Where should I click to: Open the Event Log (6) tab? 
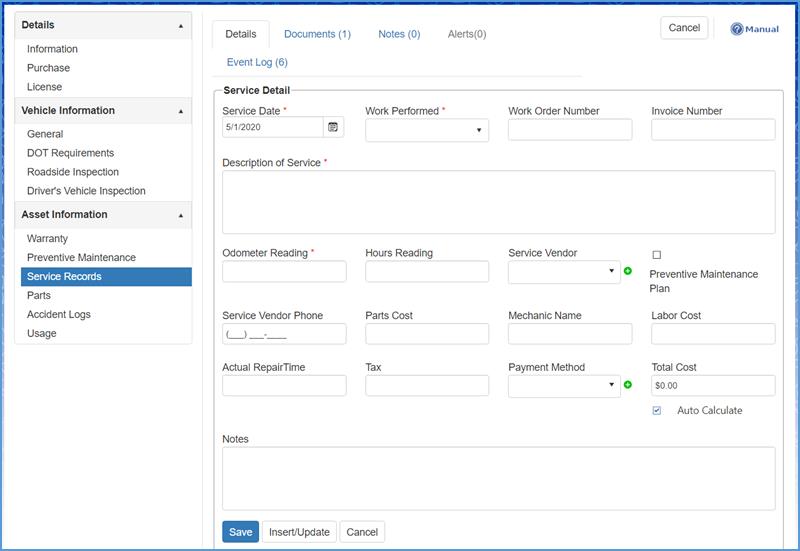pyautogui.click(x=257, y=62)
